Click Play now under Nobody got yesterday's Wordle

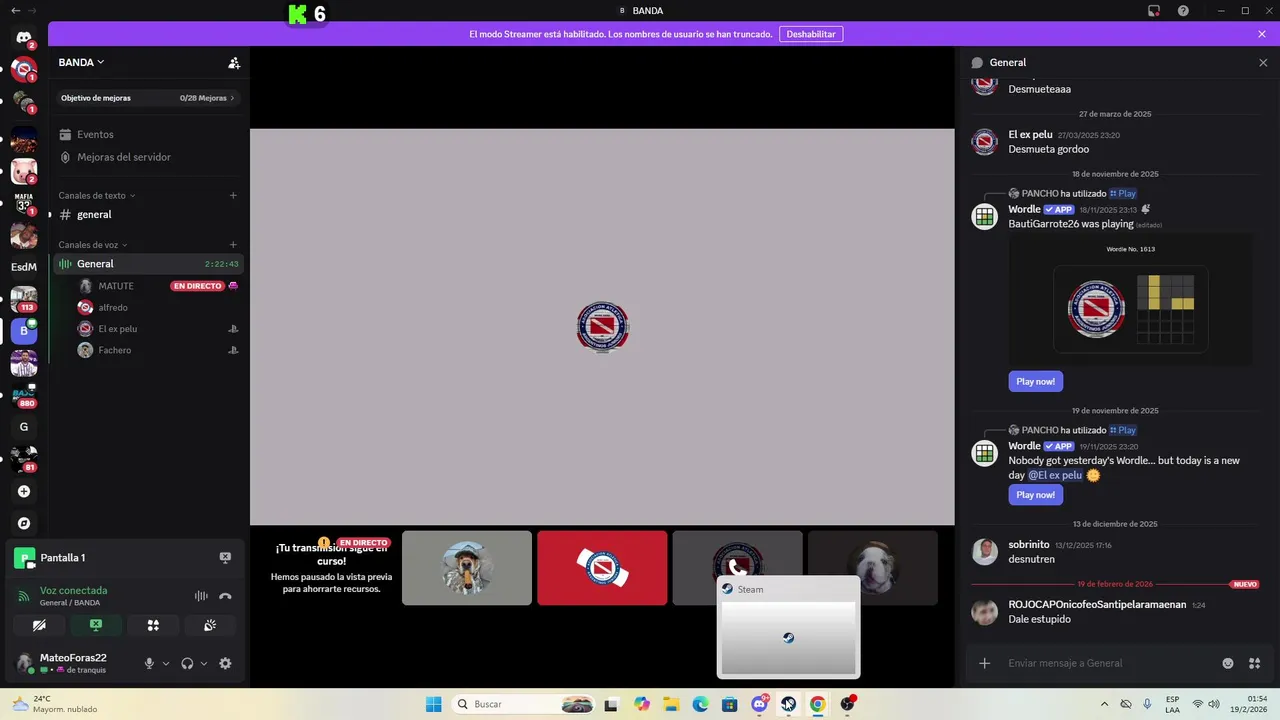point(1035,495)
